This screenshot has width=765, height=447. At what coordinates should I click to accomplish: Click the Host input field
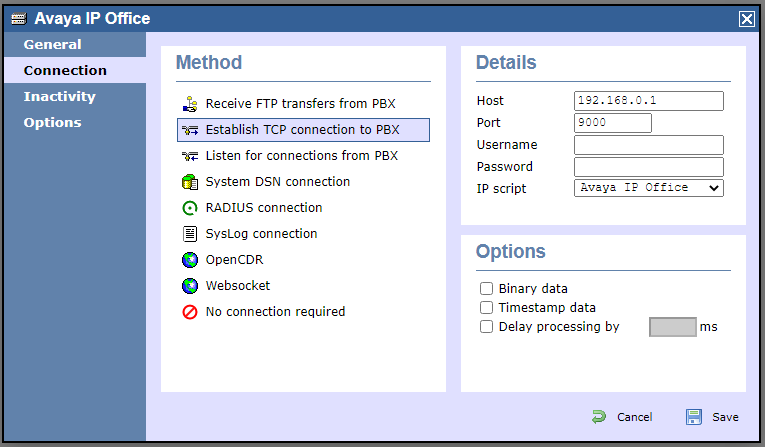[x=648, y=101]
